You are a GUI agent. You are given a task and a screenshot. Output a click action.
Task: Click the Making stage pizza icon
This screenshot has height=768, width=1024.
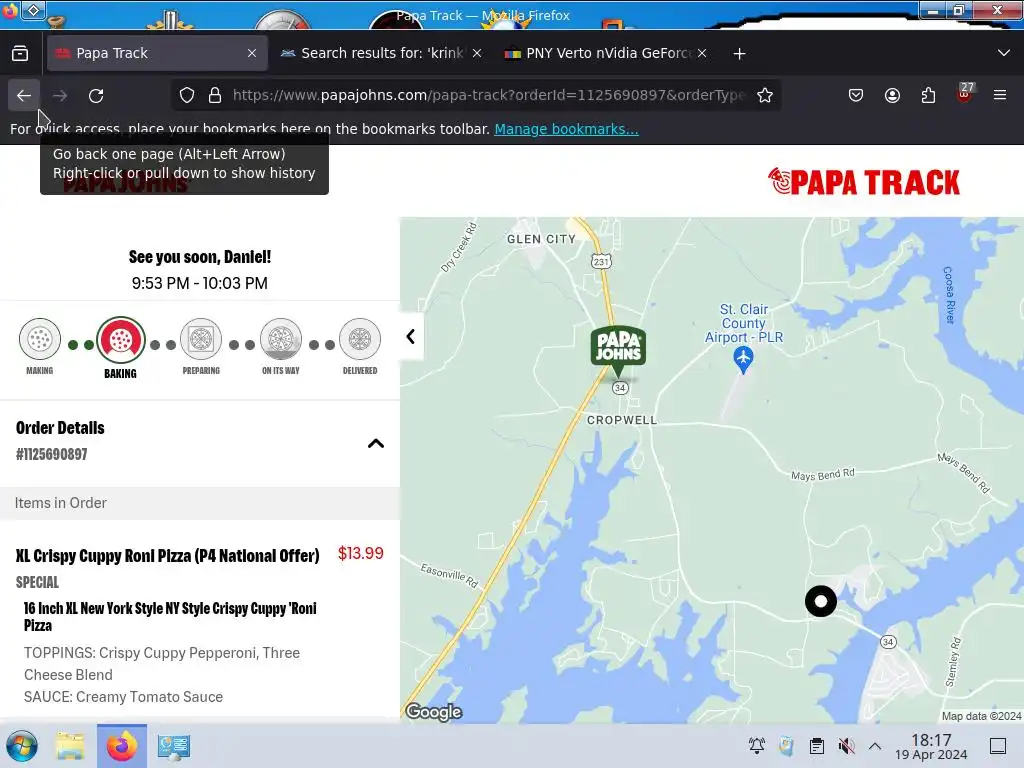40,339
